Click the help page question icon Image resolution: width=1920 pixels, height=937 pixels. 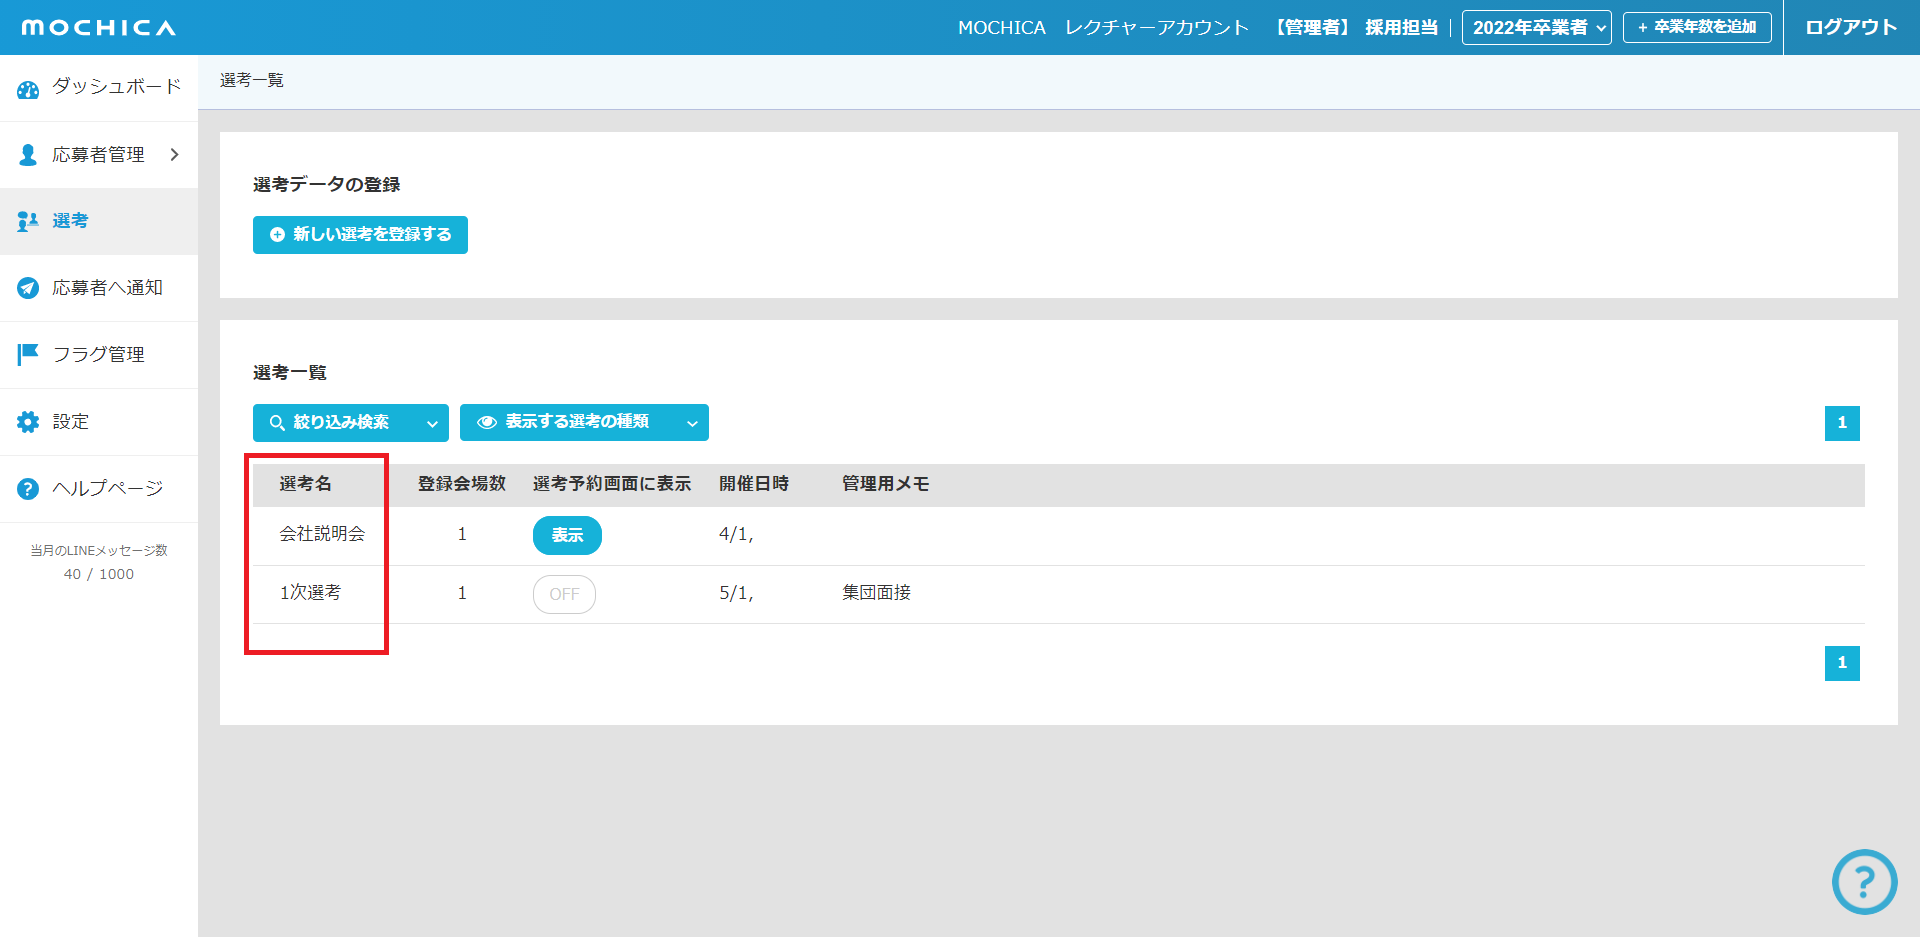click(x=28, y=489)
